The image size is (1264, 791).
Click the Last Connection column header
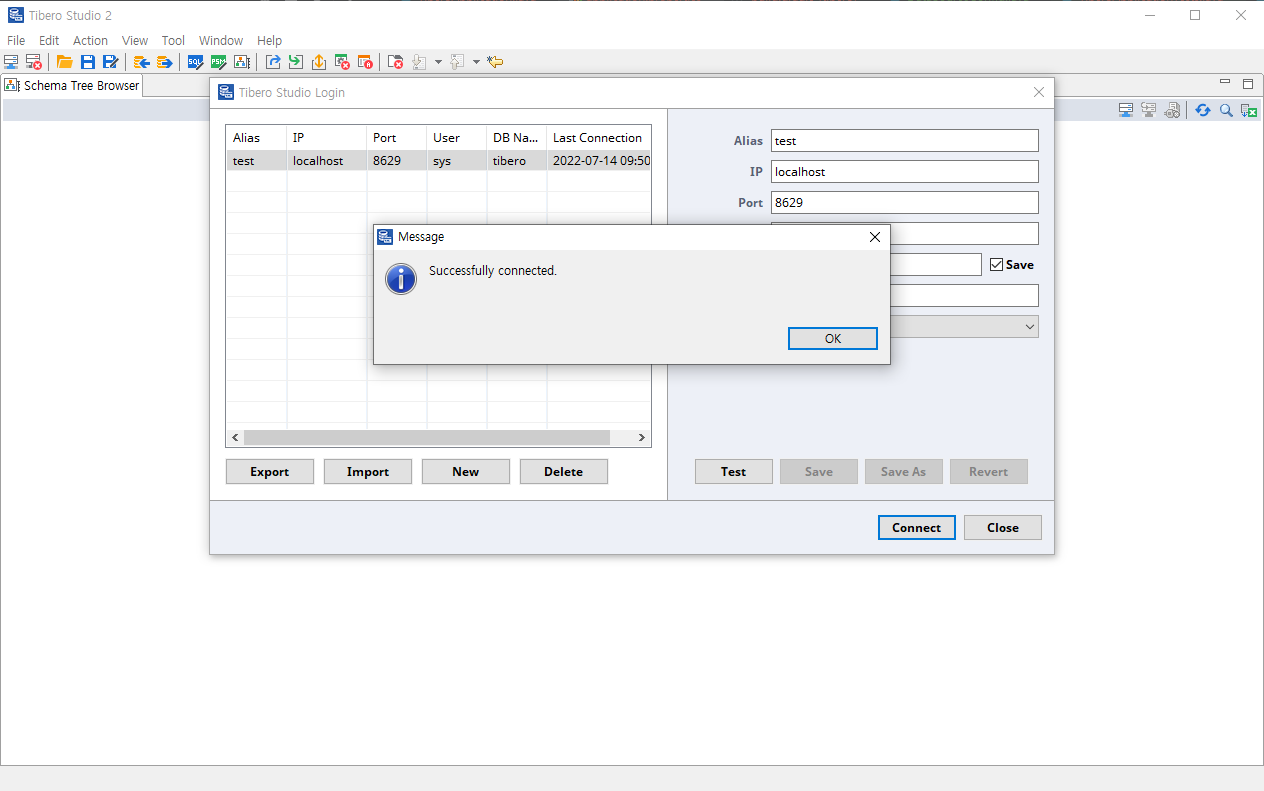coord(598,138)
